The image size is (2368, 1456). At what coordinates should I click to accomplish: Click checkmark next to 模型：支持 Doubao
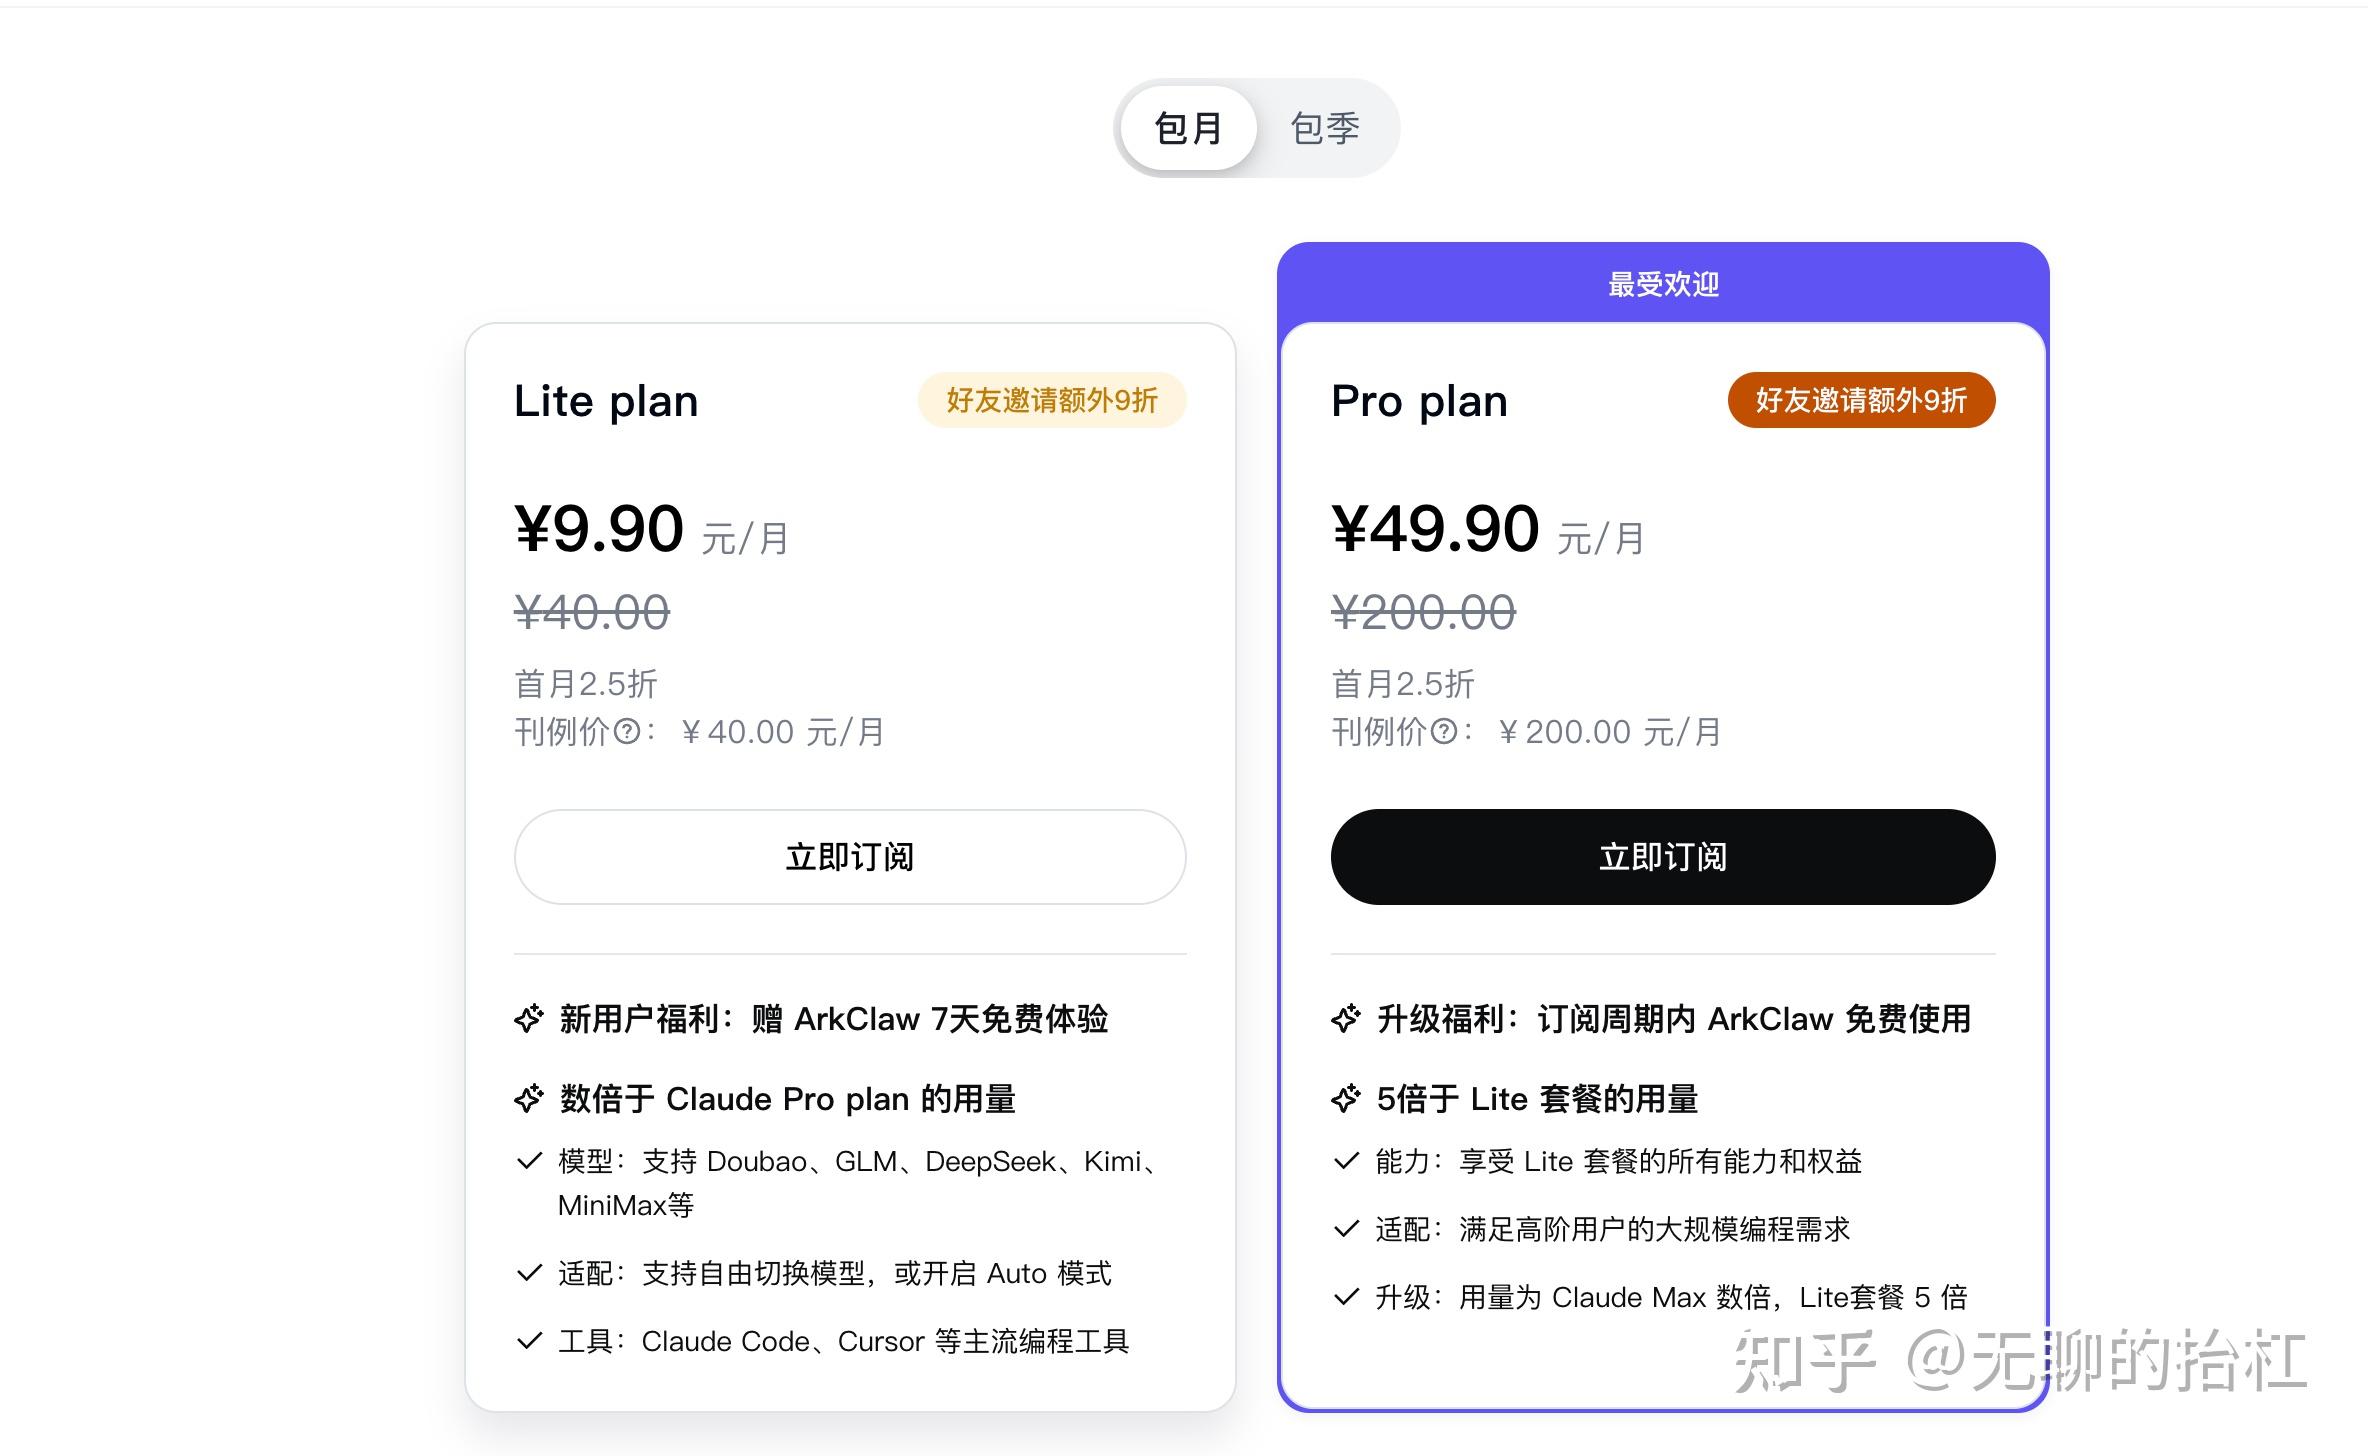[x=529, y=1161]
